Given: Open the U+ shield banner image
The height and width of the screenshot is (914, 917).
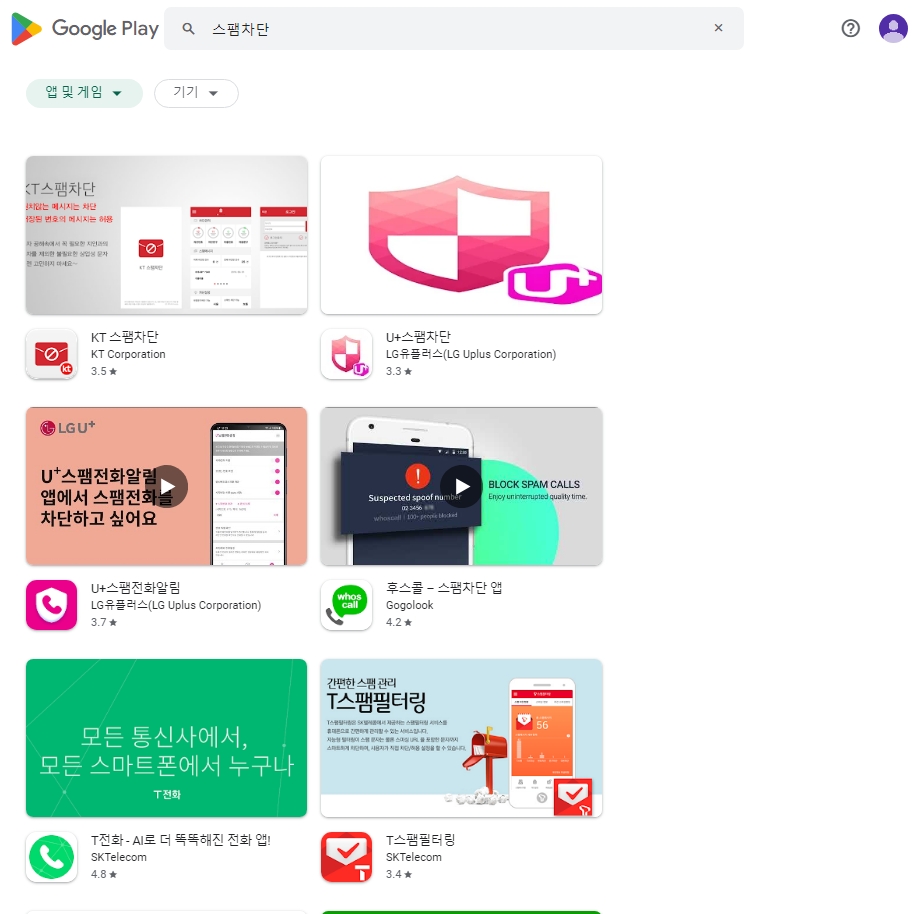Looking at the screenshot, I should tap(461, 235).
